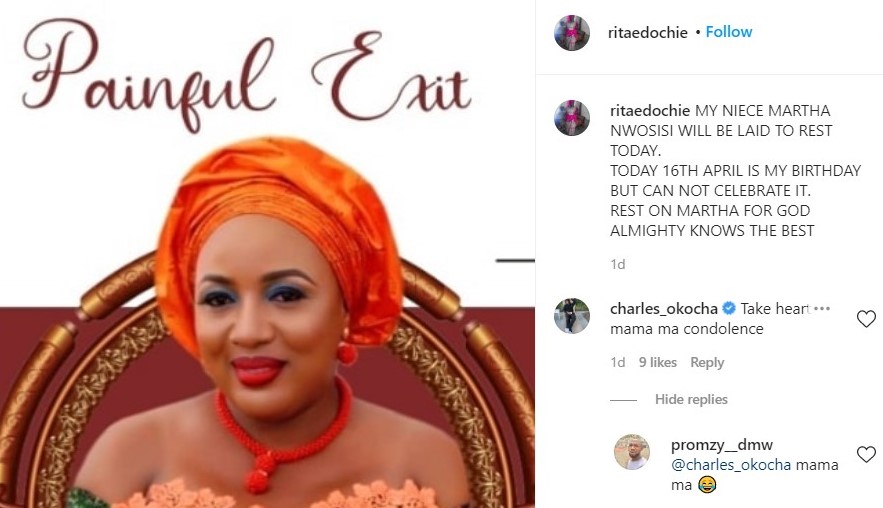Open promzy__dmw's profile avatar

(x=632, y=452)
